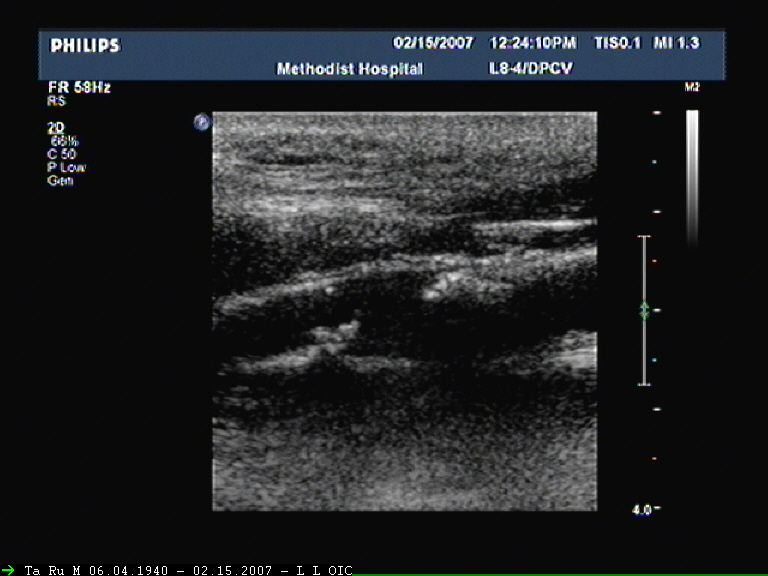Click the grayscale gradient bar
768x576 pixels.
[692, 175]
